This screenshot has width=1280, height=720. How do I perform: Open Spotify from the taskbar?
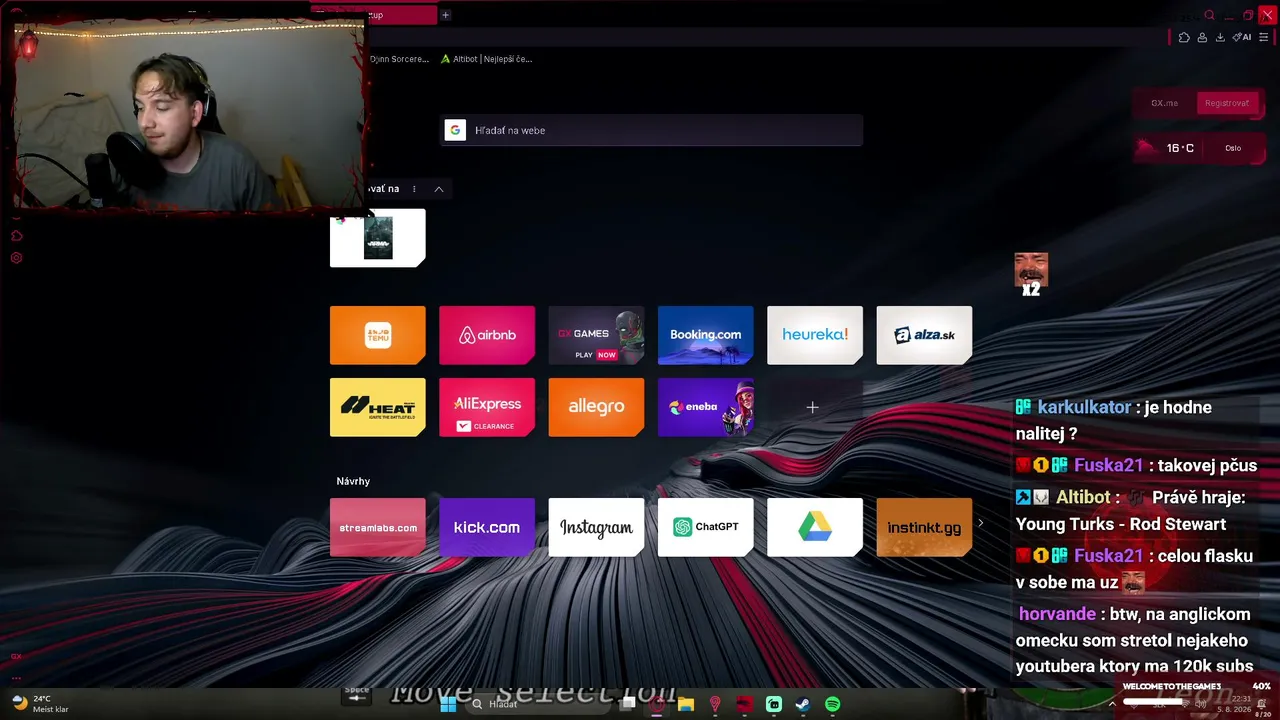[x=832, y=704]
